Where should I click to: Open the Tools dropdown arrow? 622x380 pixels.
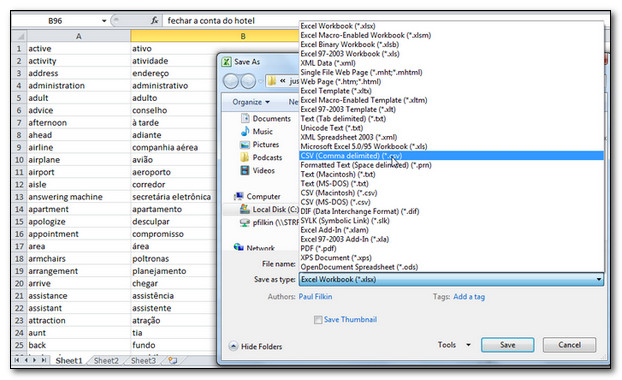click(x=468, y=345)
